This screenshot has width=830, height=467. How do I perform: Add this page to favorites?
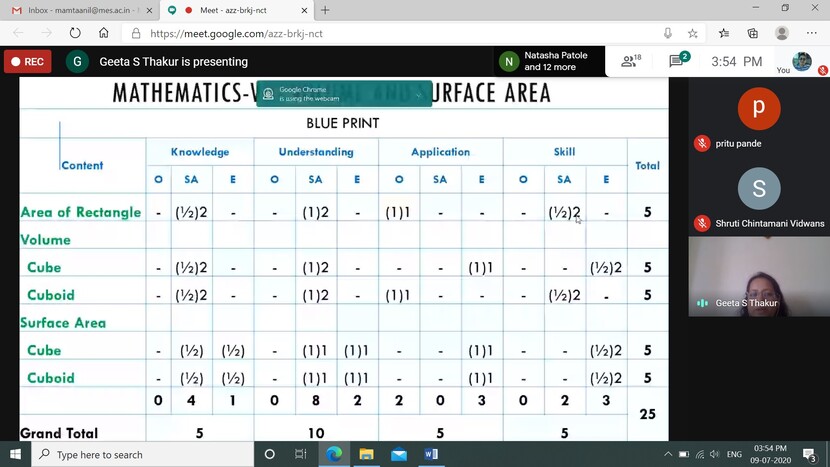(693, 33)
